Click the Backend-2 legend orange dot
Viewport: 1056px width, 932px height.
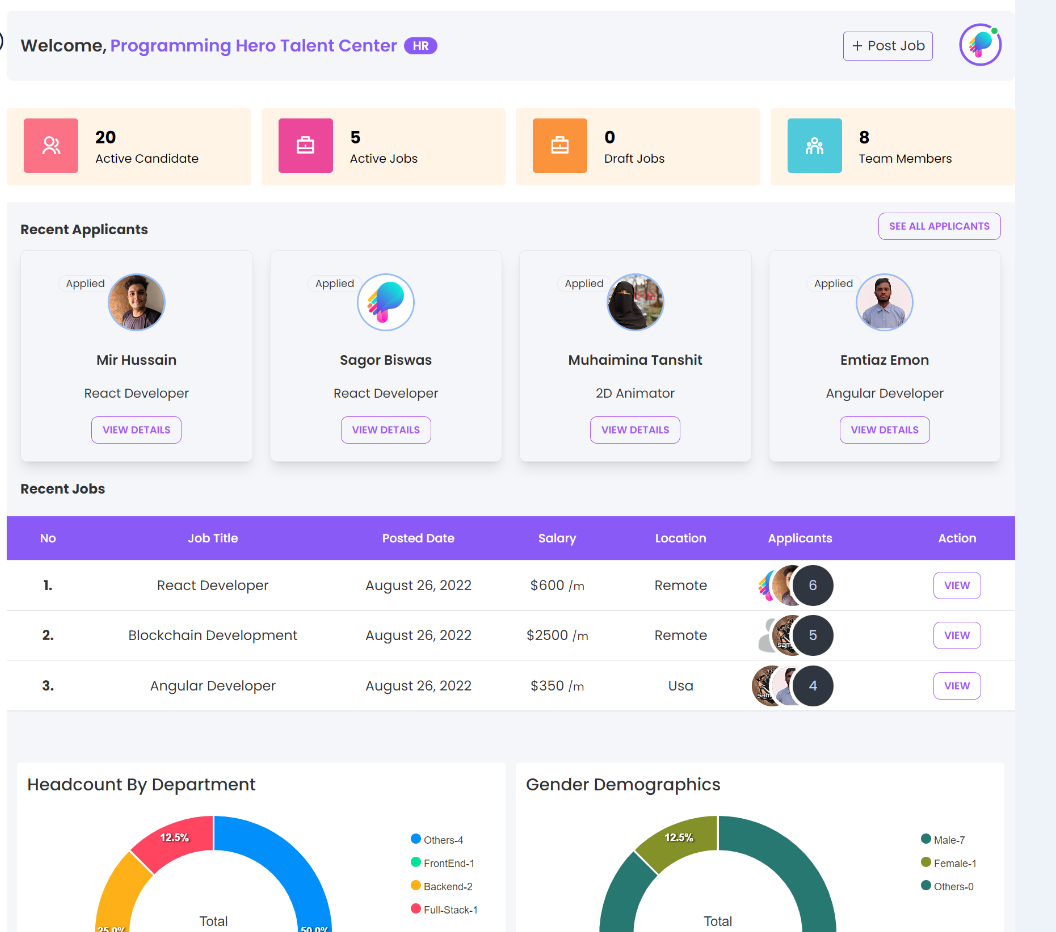click(416, 886)
